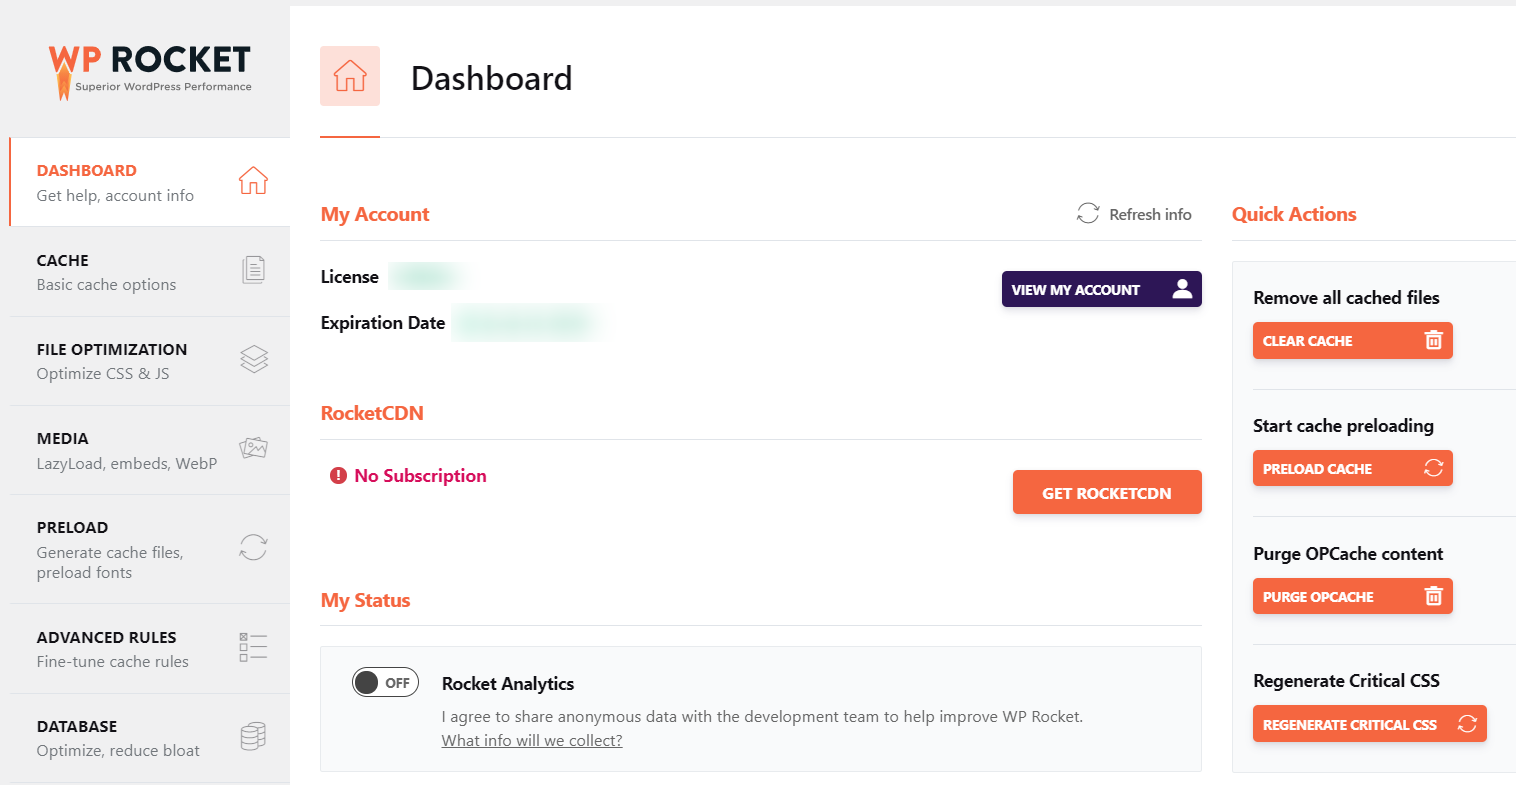Click the Preload Cache button
Viewport: 1516px width, 785px height.
(1353, 468)
